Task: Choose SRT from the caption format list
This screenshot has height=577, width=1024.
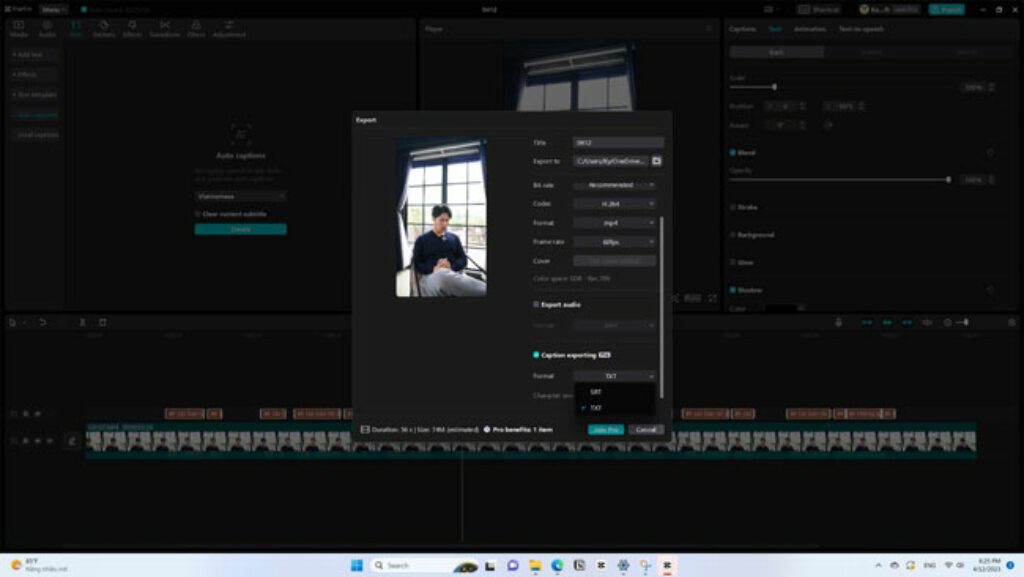Action: pos(596,392)
